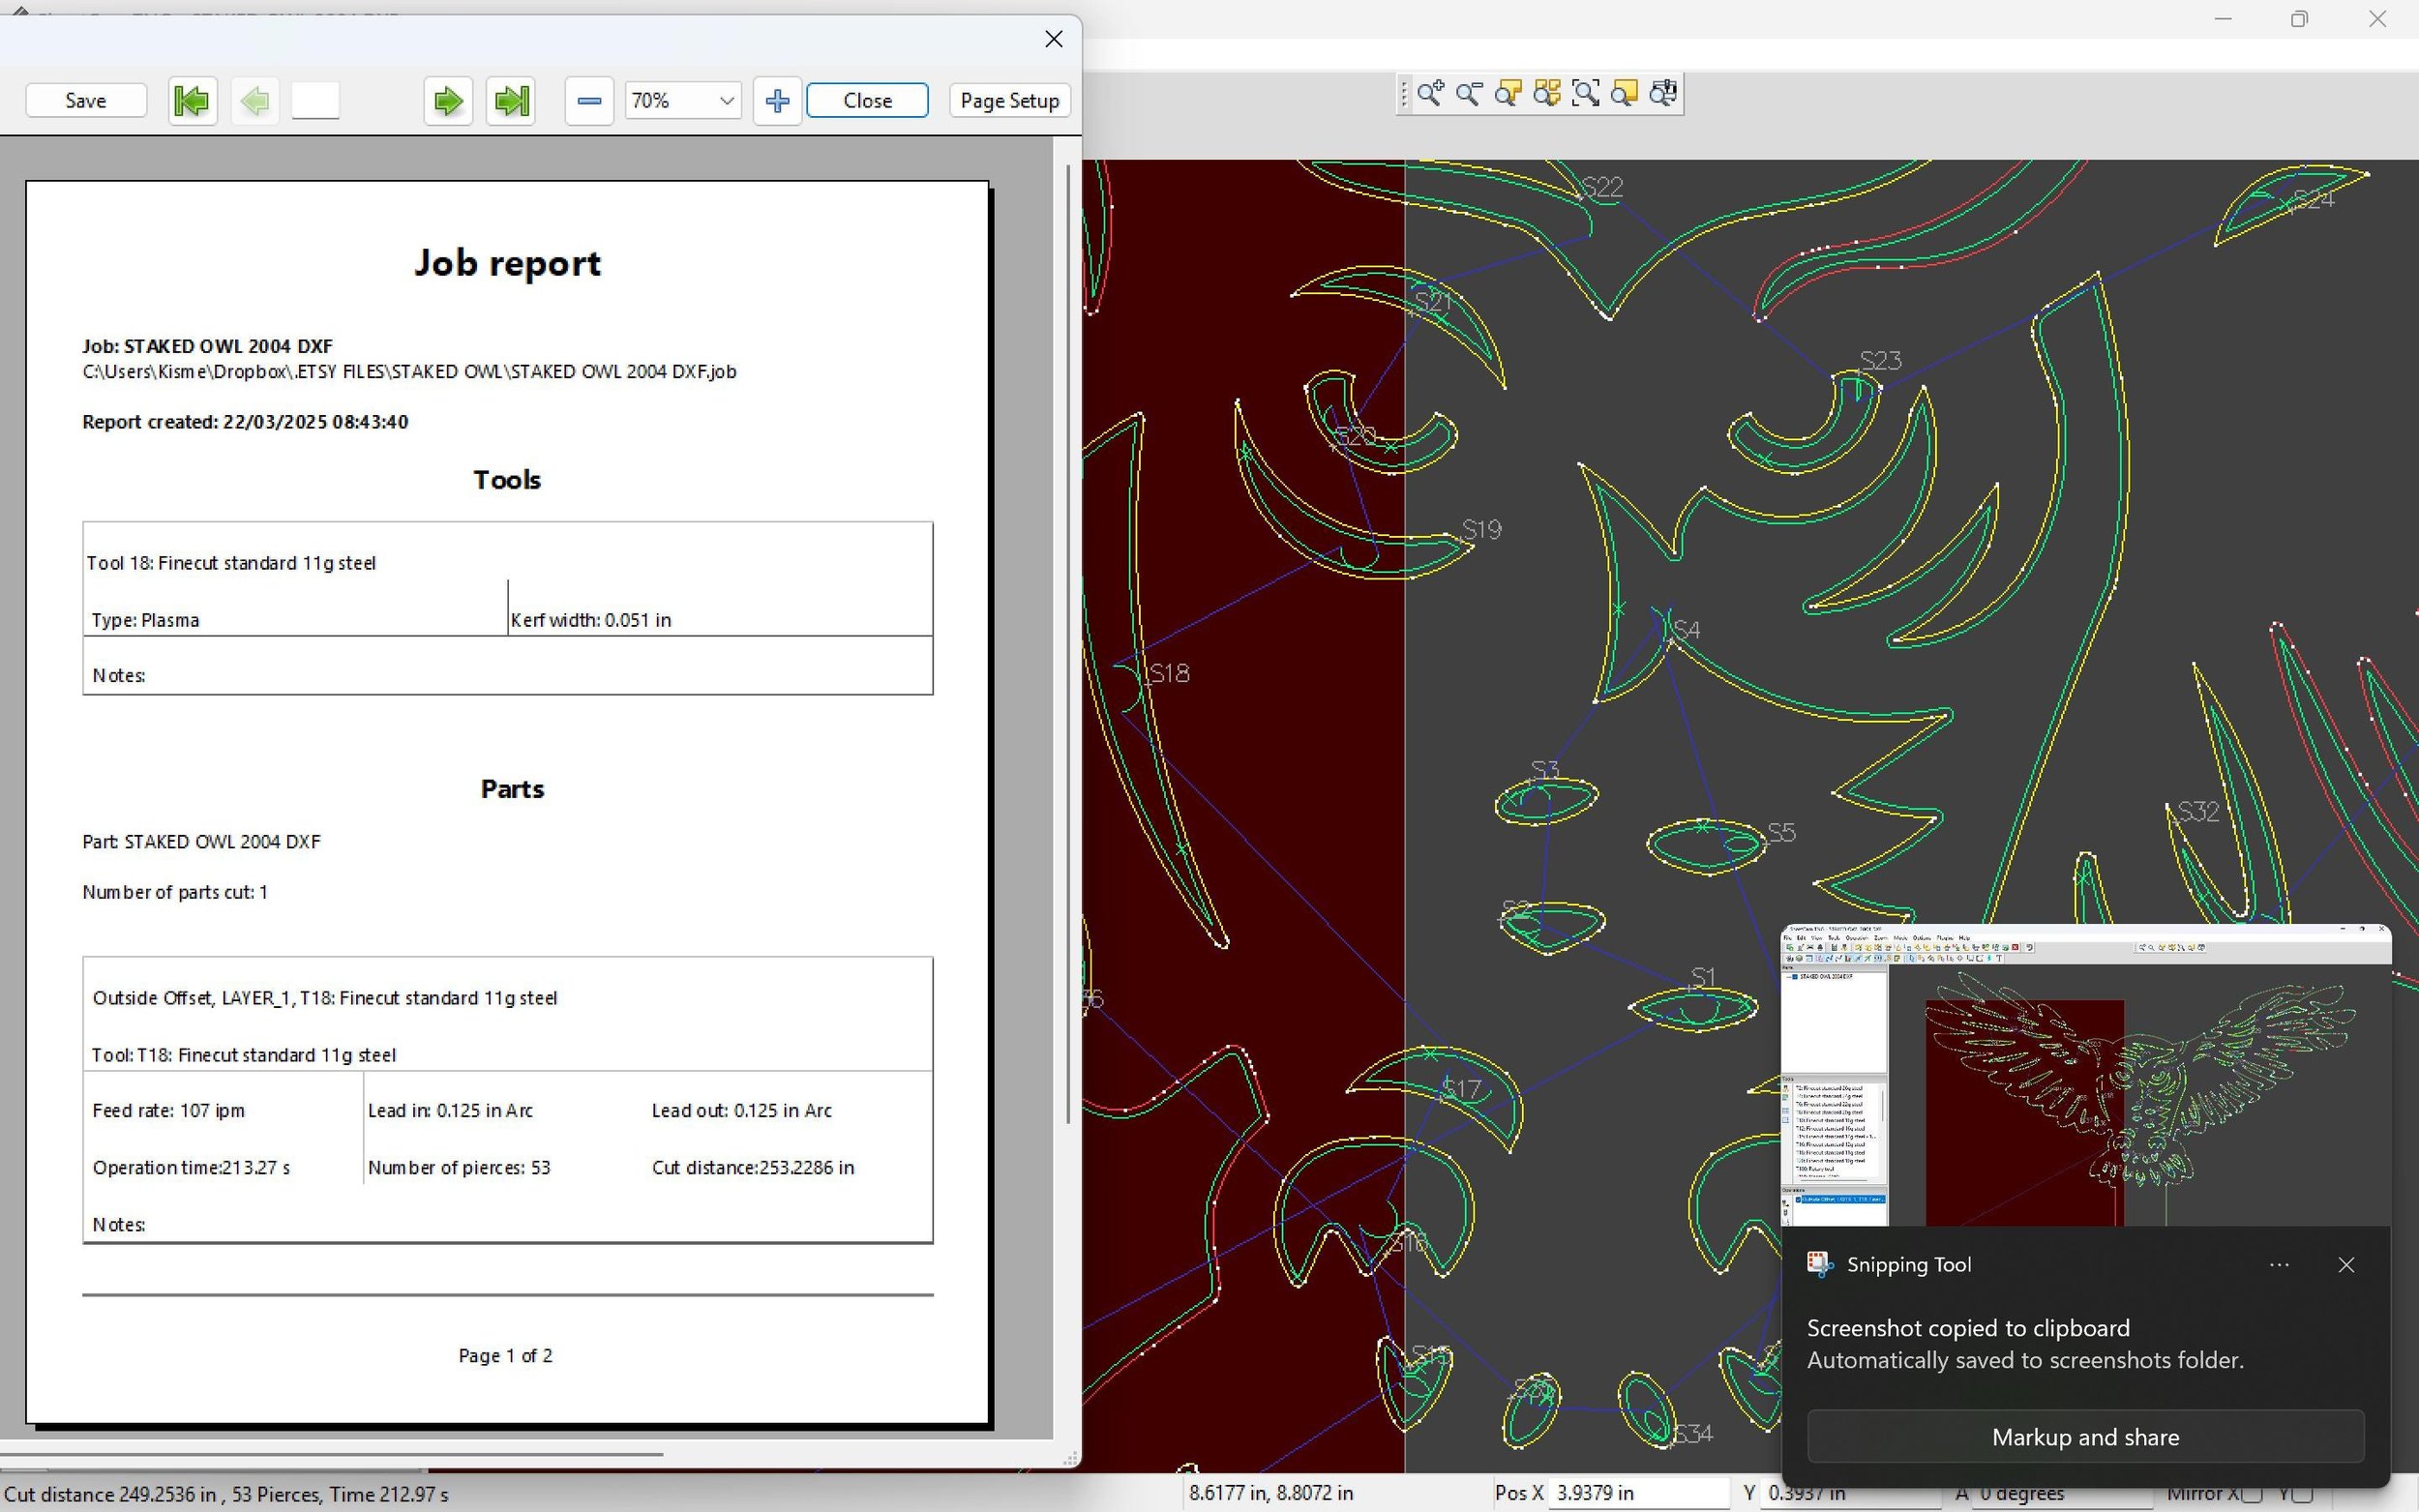The width and height of the screenshot is (2419, 1512).
Task: Click the 'Job: STAKED OWL 2004 DXF' line
Action: coord(207,346)
